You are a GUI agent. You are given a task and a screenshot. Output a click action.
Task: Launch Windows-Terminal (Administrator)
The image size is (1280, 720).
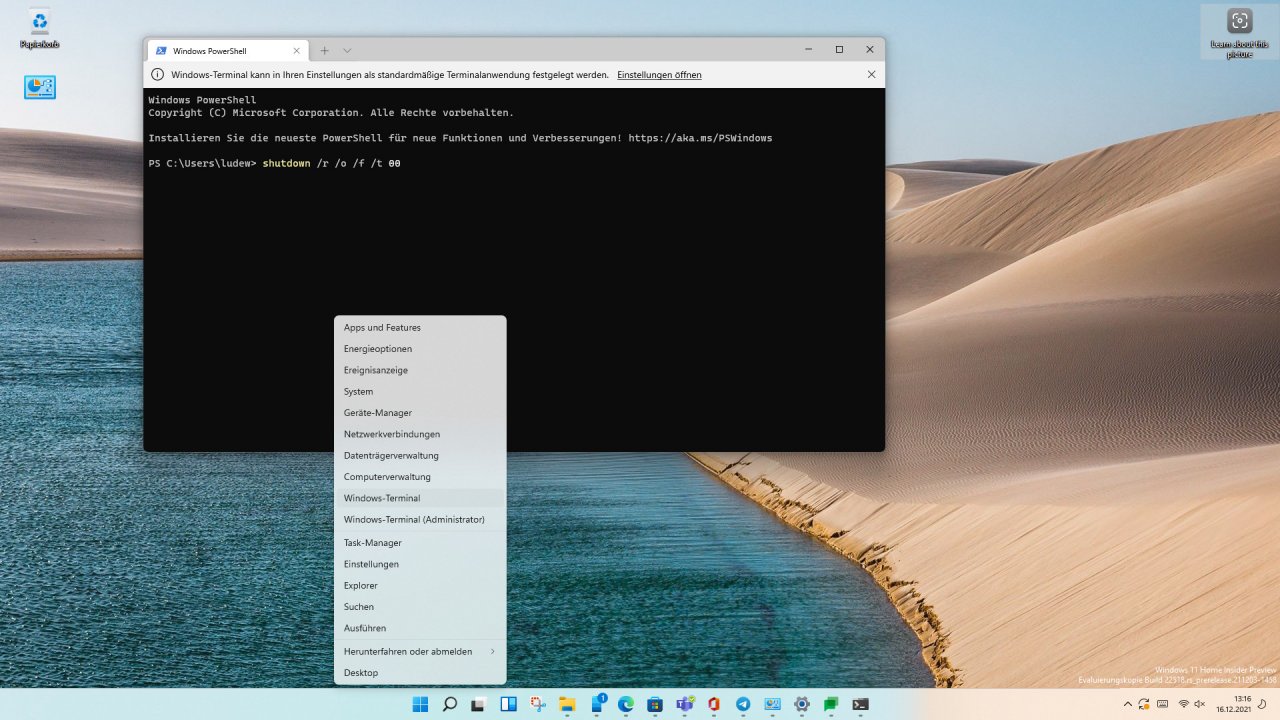pyautogui.click(x=420, y=520)
